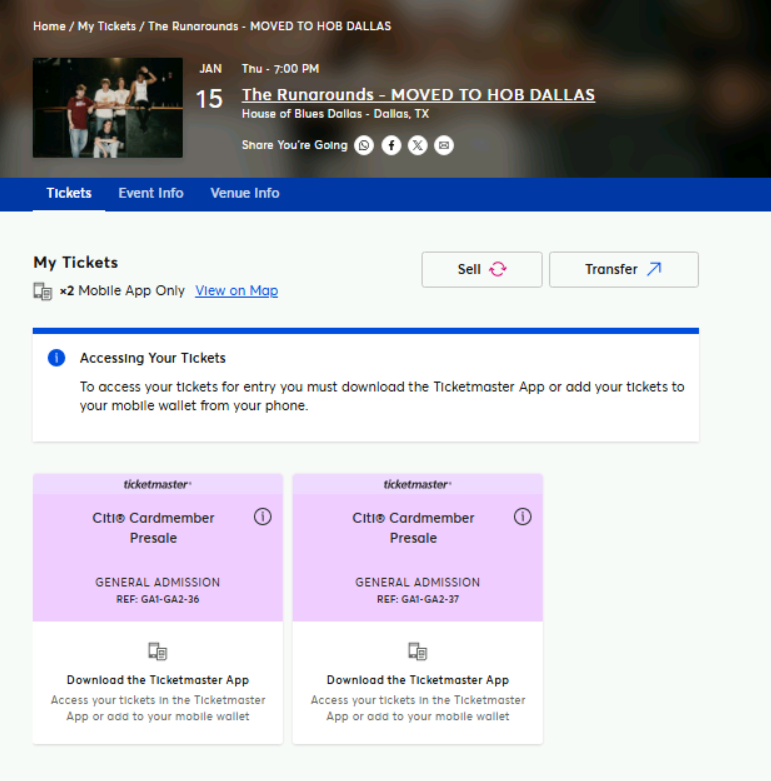This screenshot has height=781, width=771.
Task: Open the Venue Info tab
Action: (245, 193)
